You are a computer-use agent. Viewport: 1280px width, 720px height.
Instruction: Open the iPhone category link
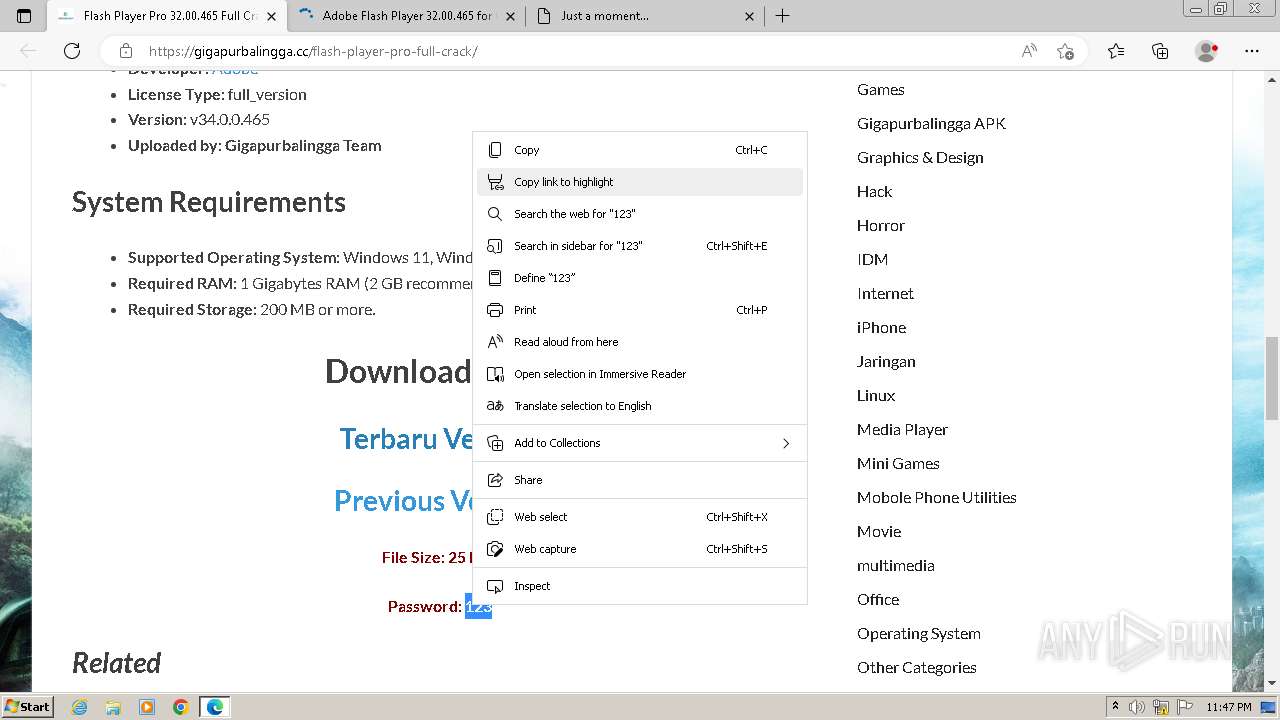[882, 328]
